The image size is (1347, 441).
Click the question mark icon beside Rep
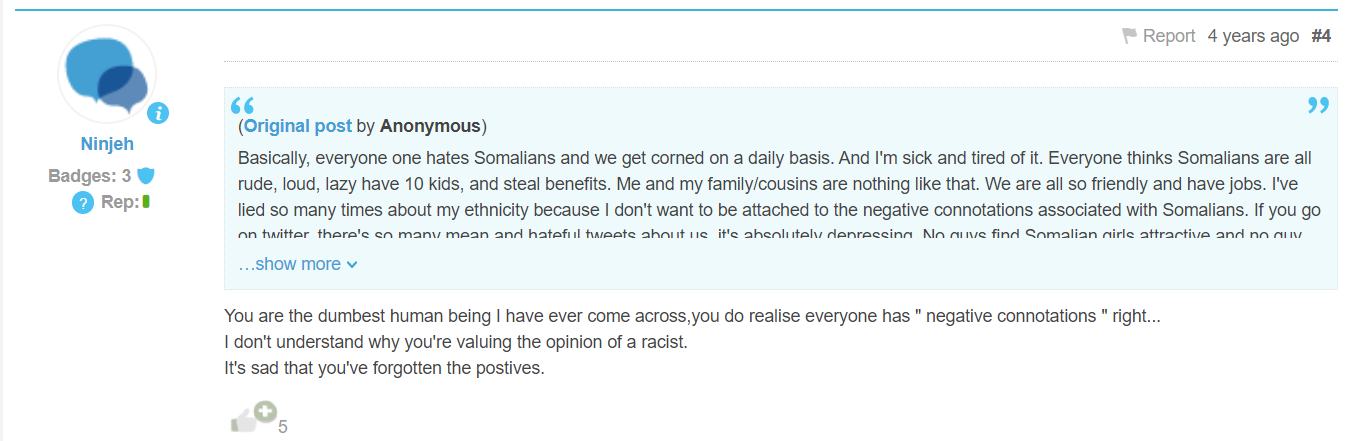(82, 203)
